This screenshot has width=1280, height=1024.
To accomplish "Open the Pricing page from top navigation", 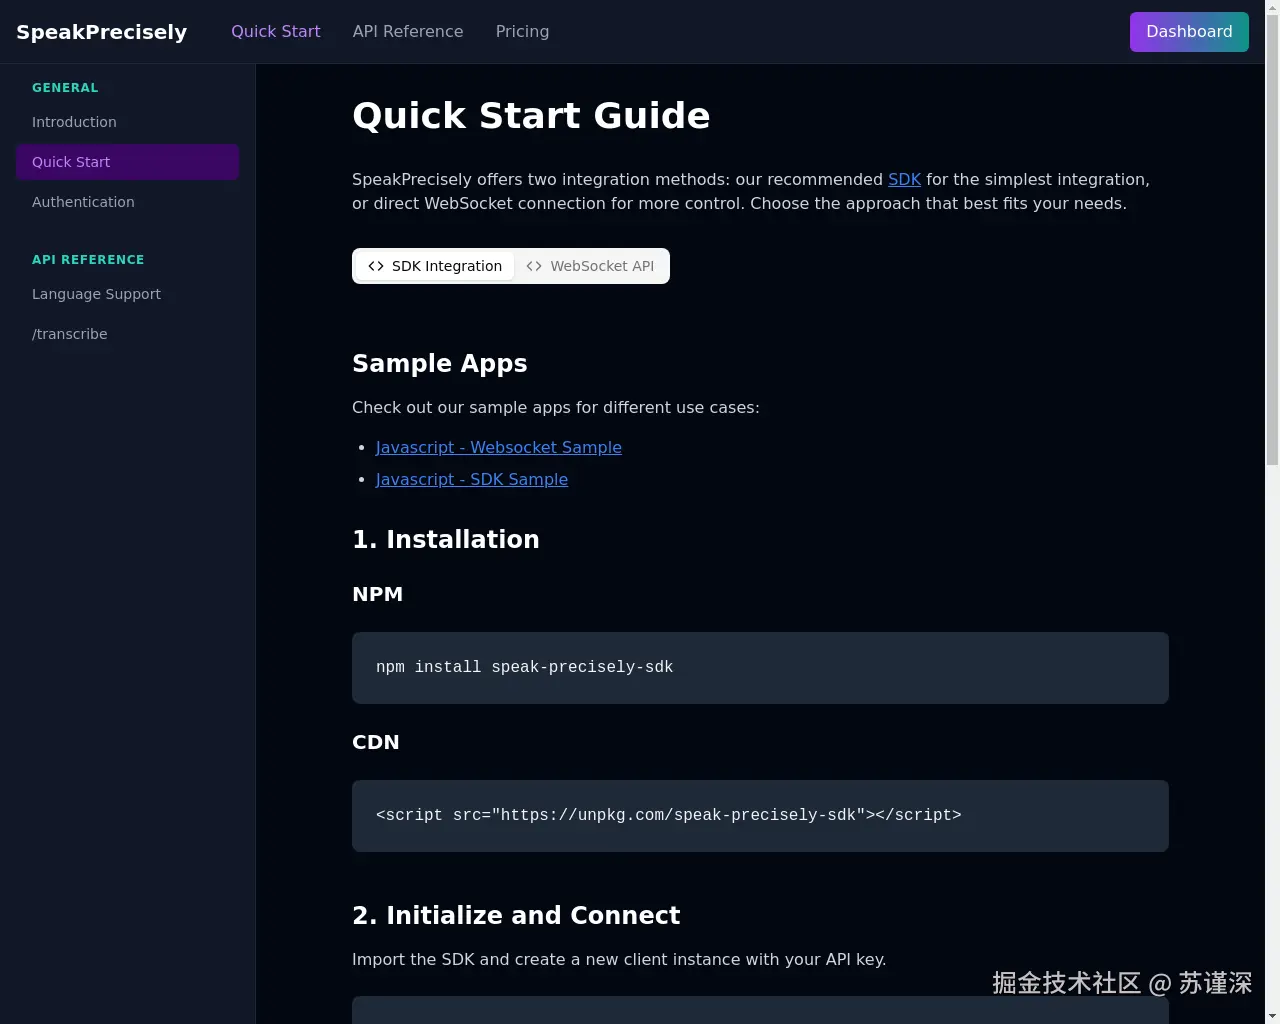I will click(x=522, y=31).
